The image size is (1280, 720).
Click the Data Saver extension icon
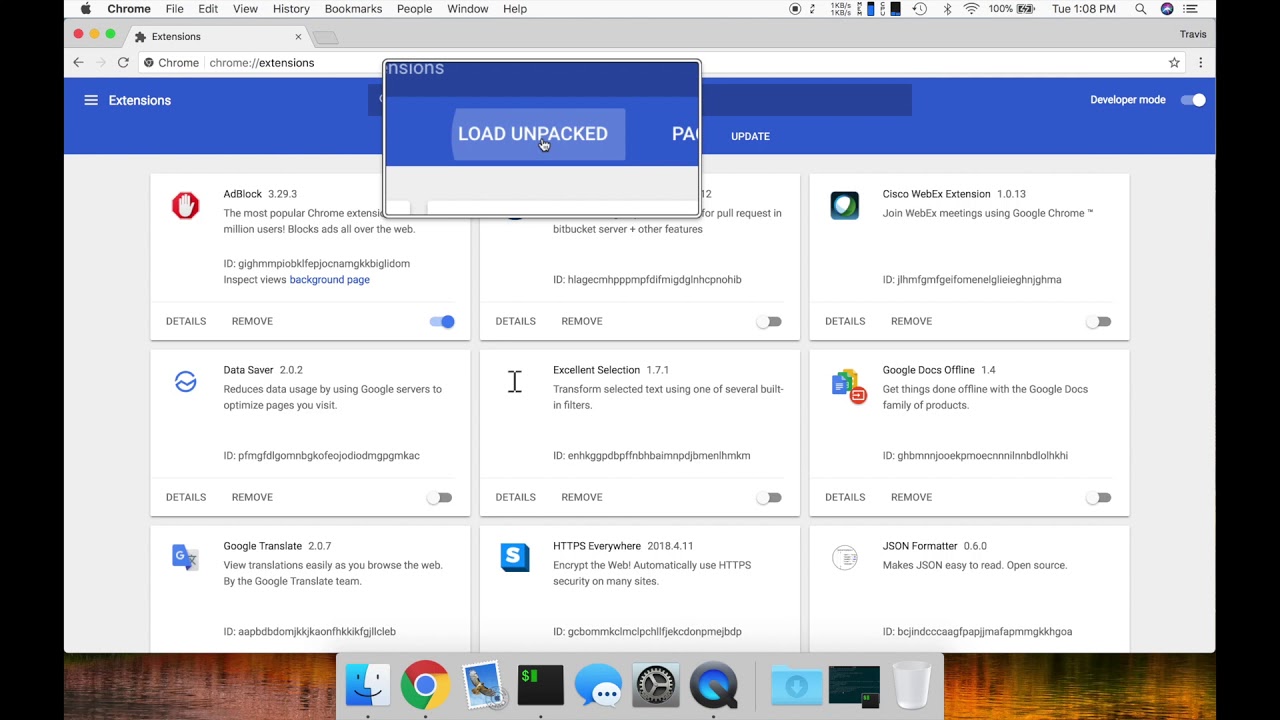pyautogui.click(x=185, y=382)
